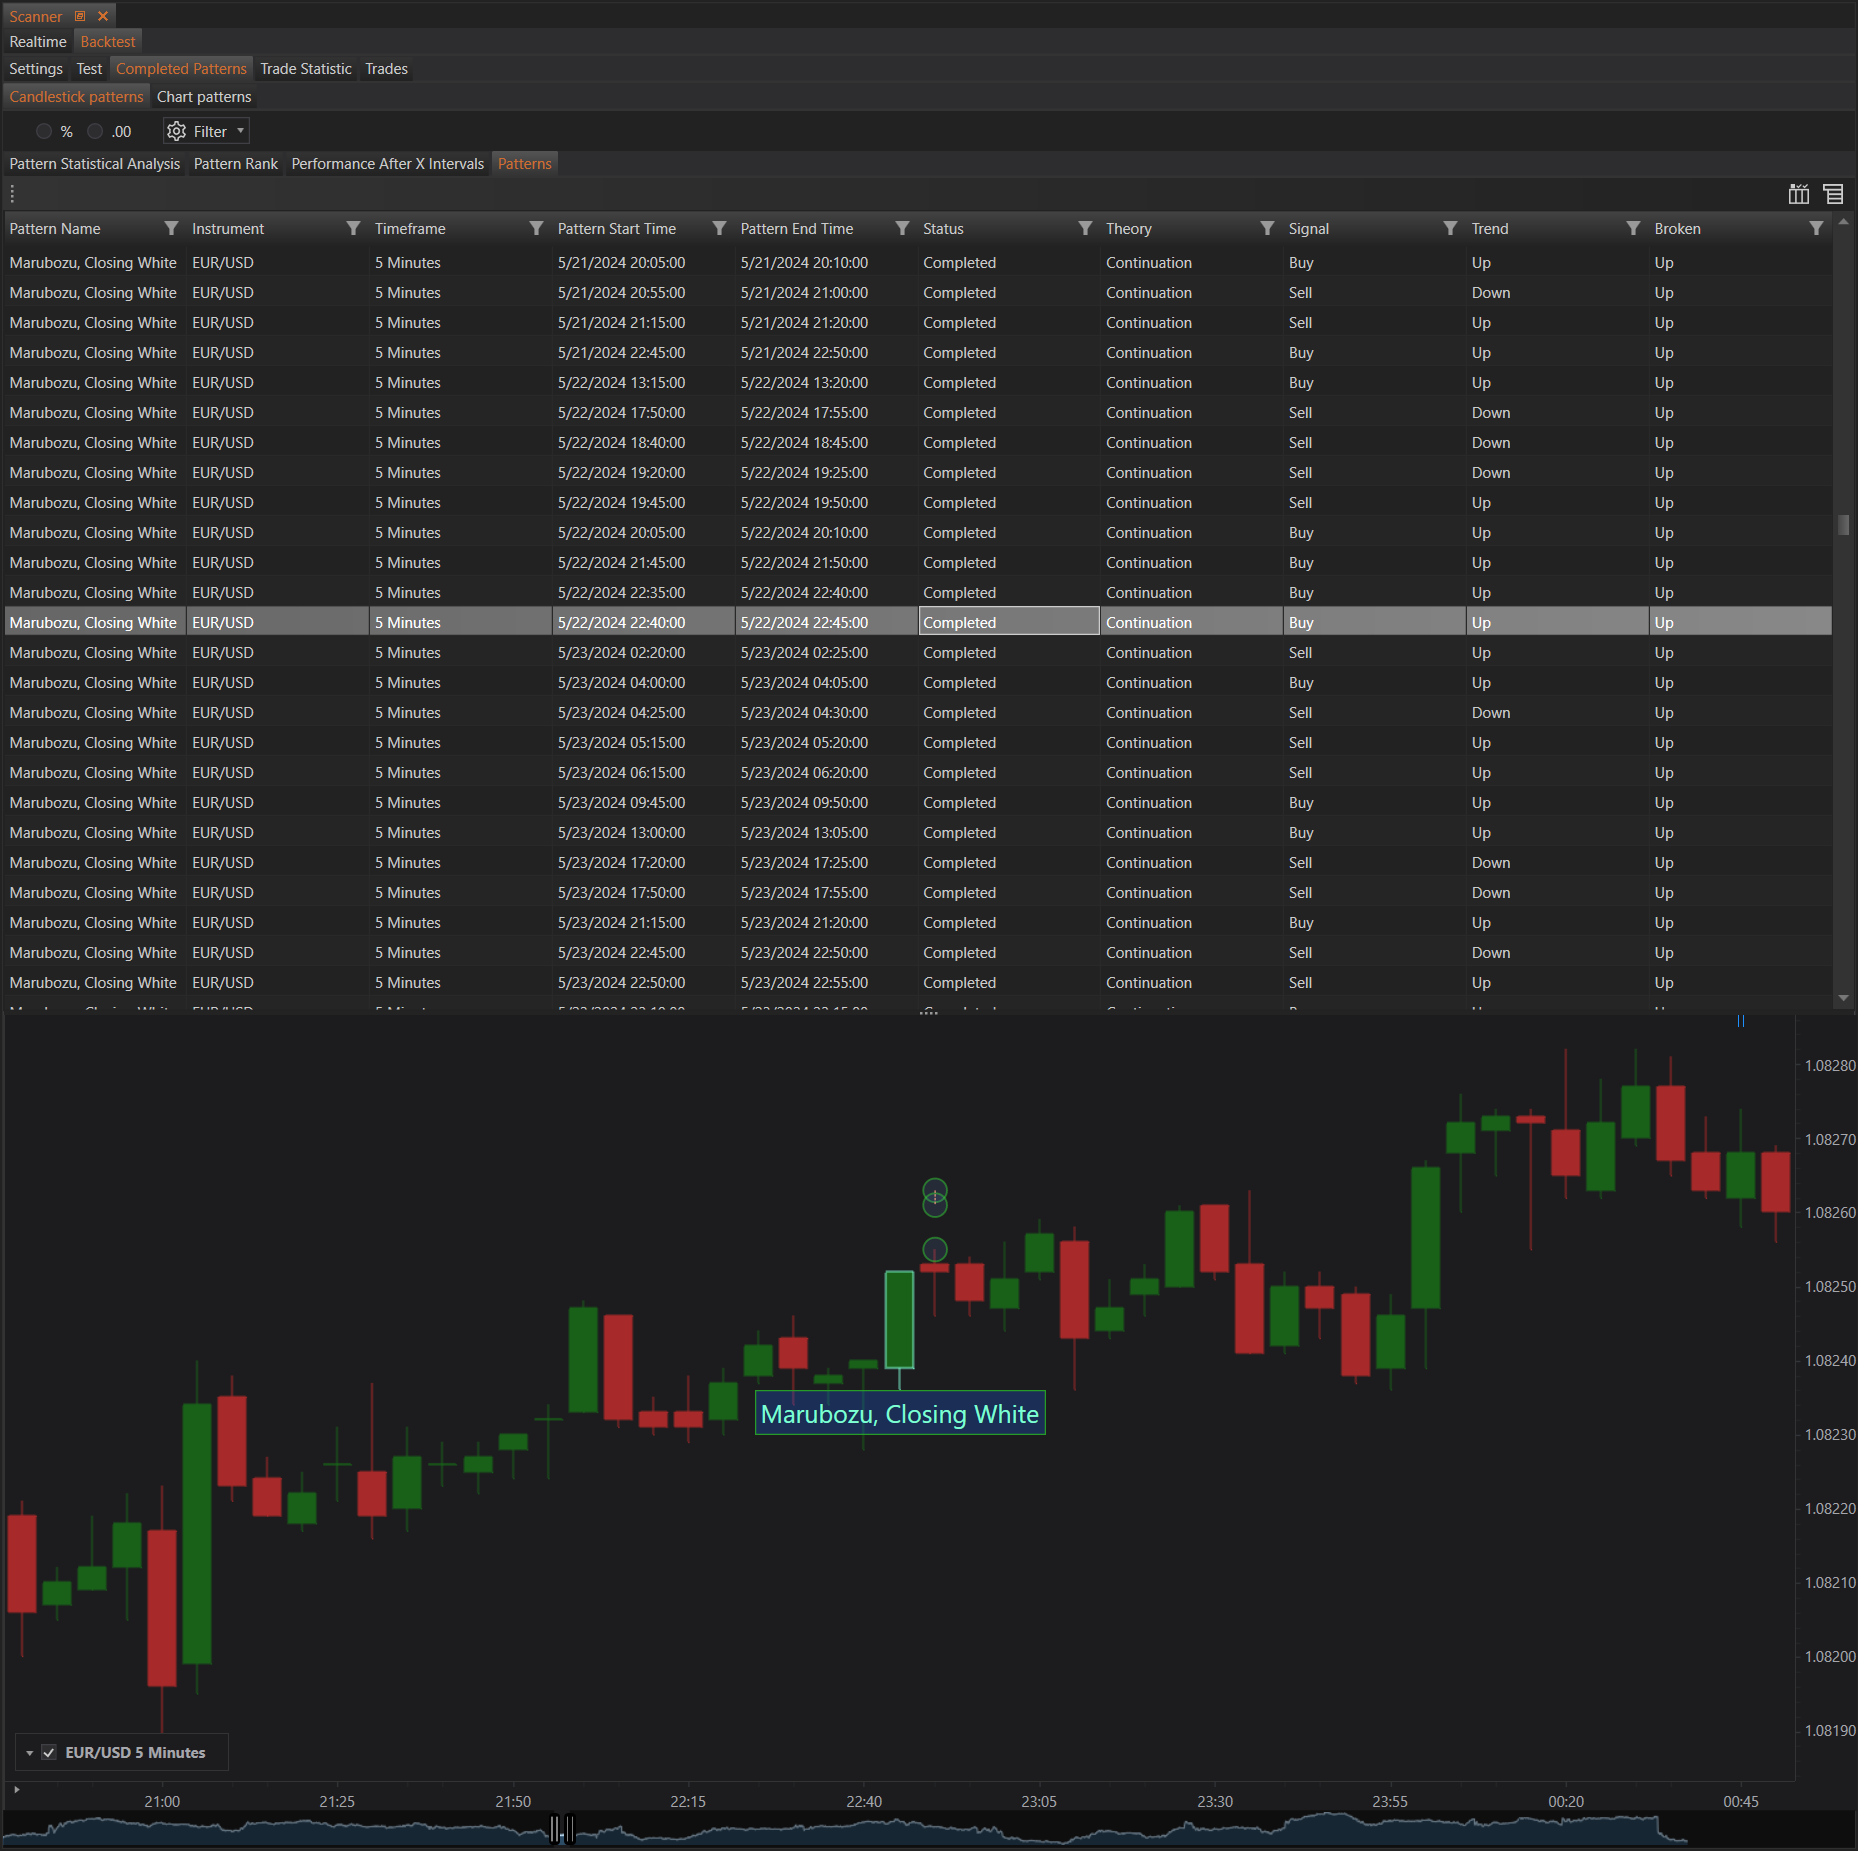The width and height of the screenshot is (1858, 1851).
Task: Sort by the Pattern Start Time header
Action: 617,229
